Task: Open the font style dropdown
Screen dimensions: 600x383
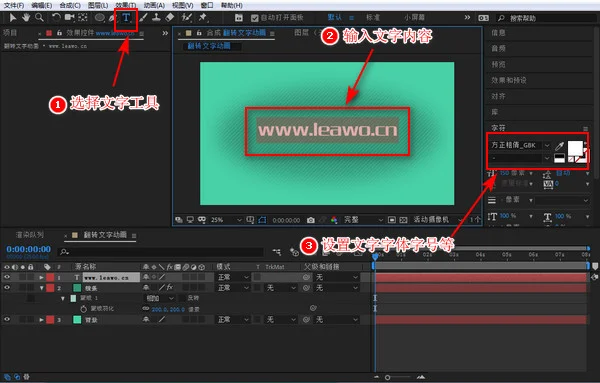Action: tap(547, 158)
